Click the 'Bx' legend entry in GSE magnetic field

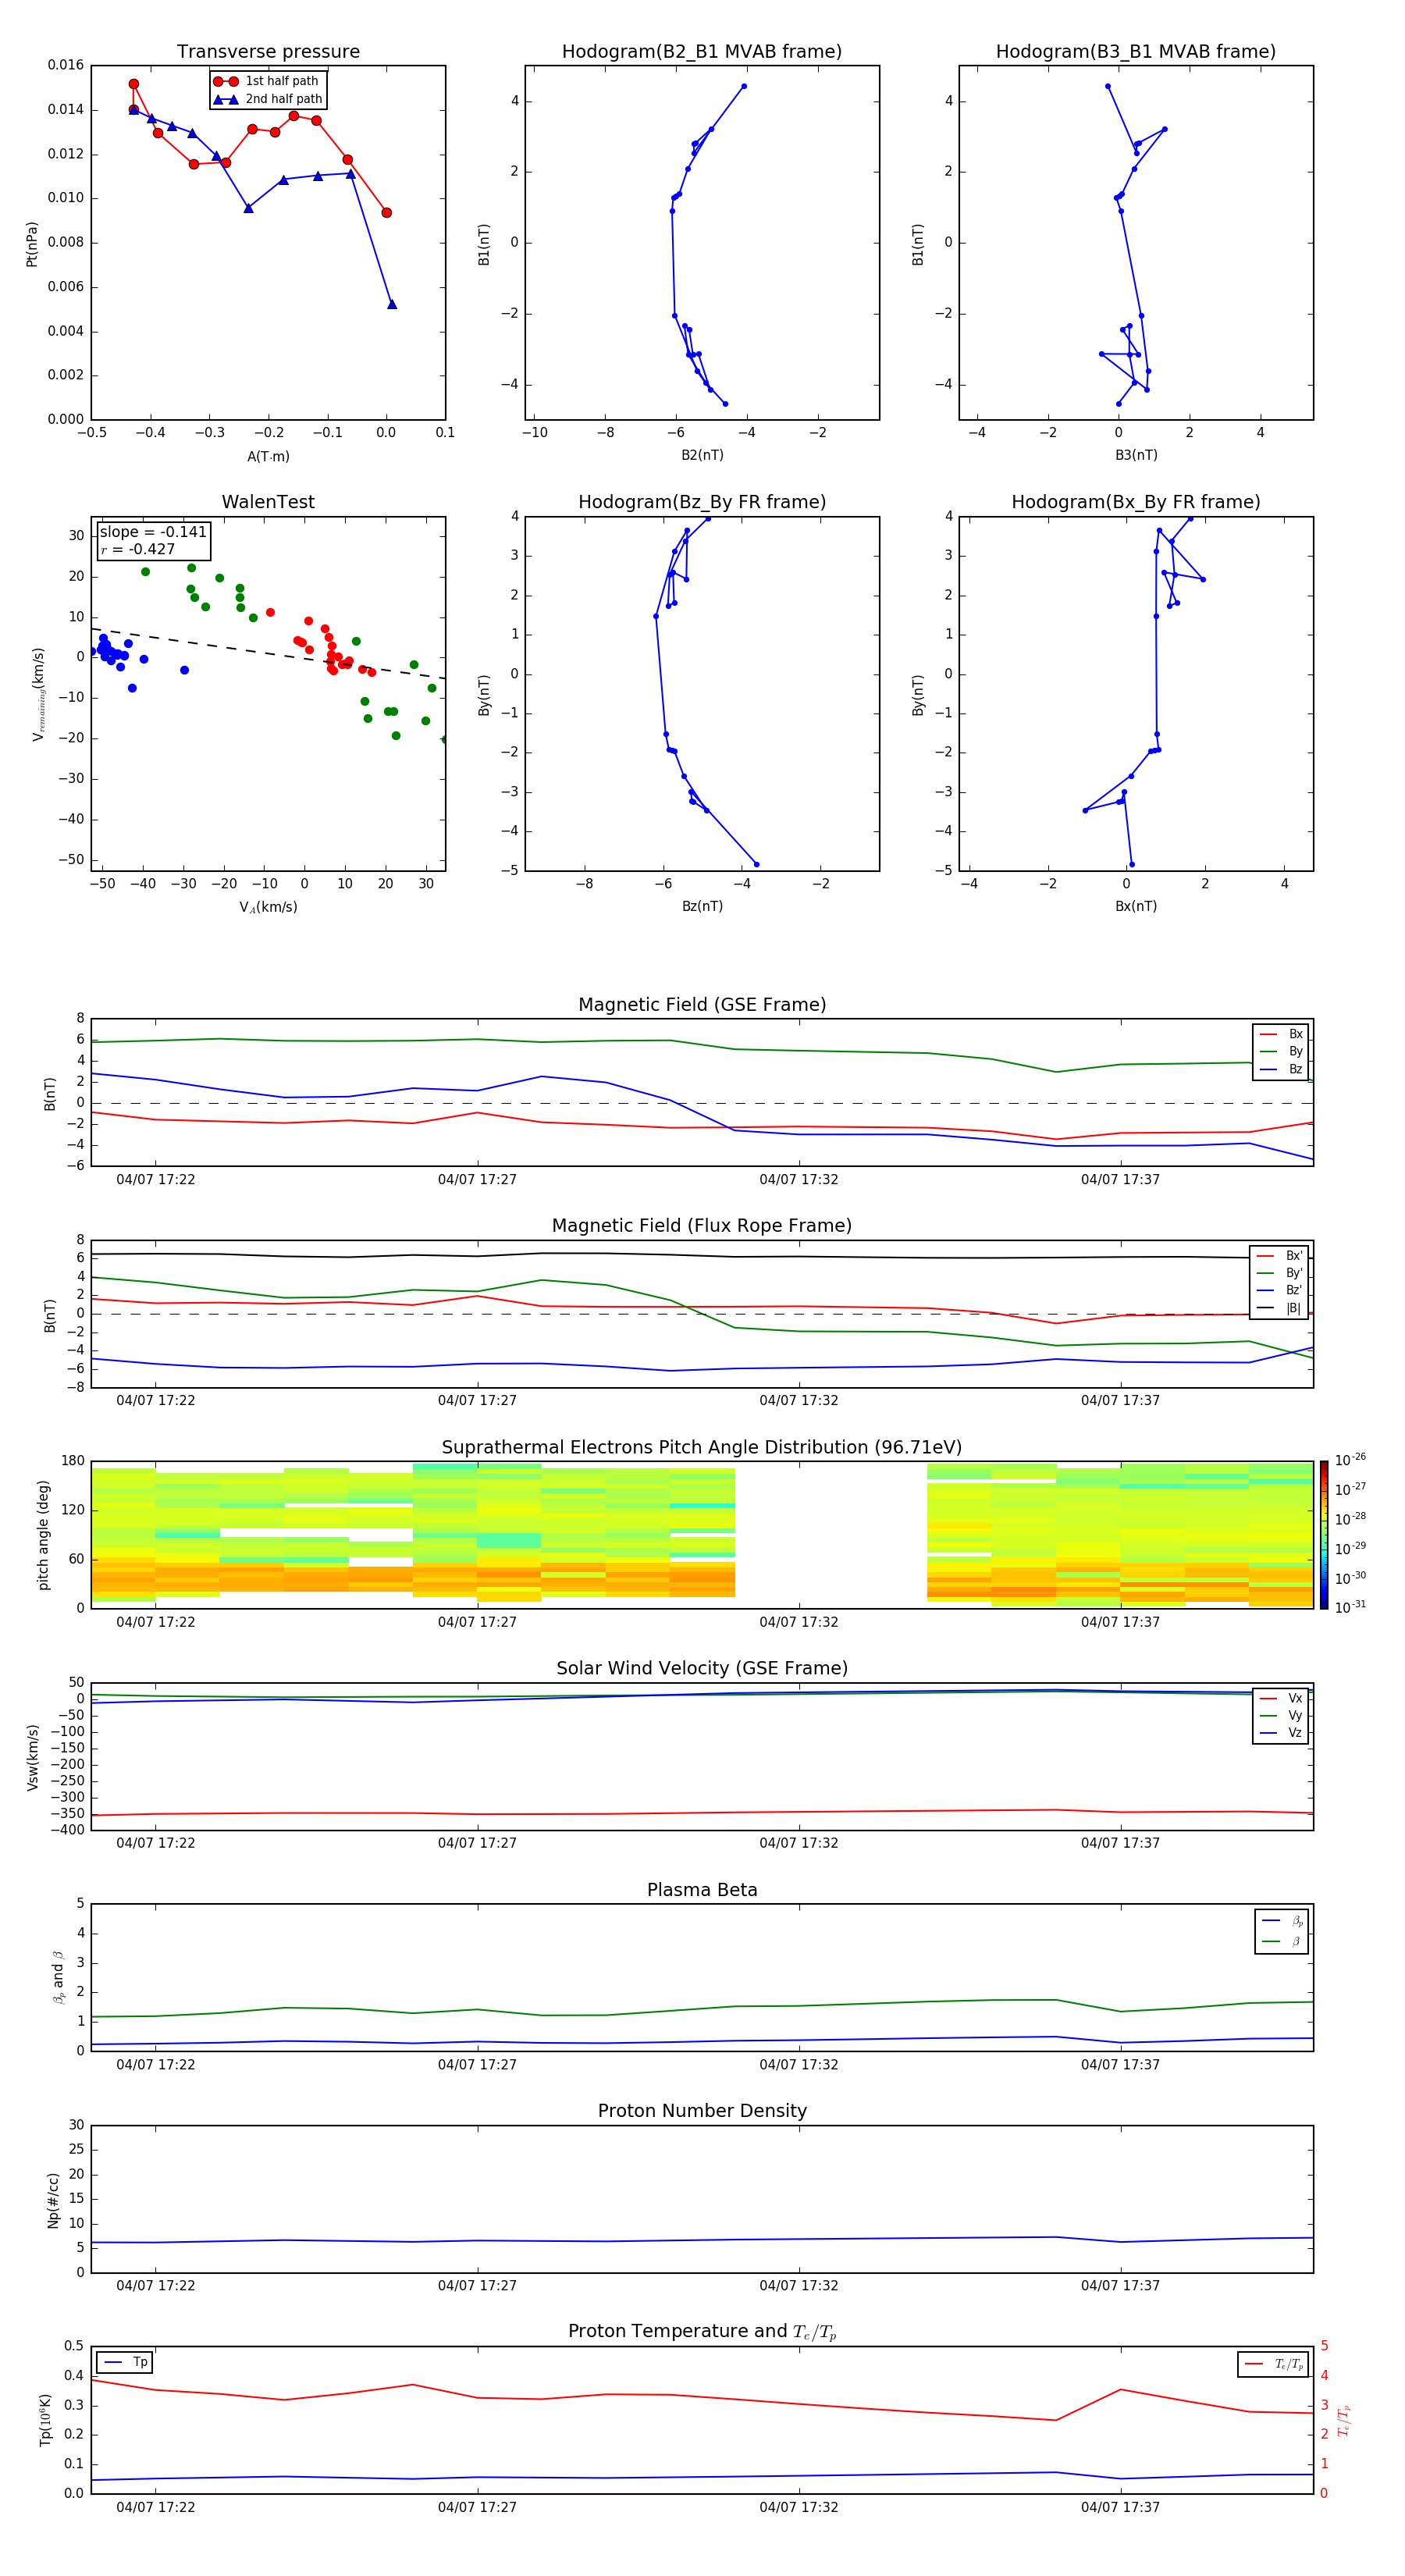click(1281, 1034)
